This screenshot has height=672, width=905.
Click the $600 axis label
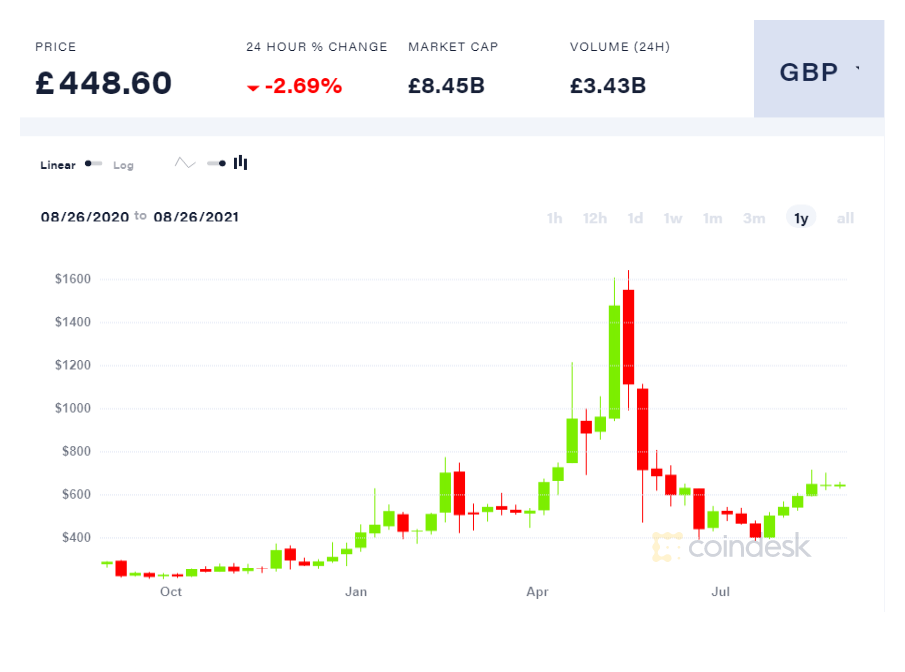(x=76, y=494)
